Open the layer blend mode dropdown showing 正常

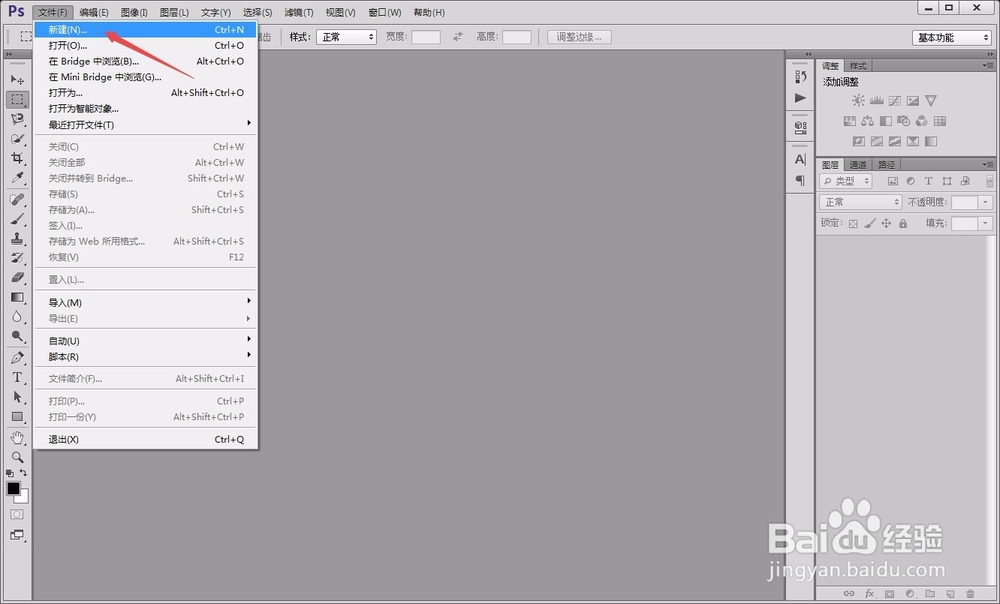click(x=860, y=202)
